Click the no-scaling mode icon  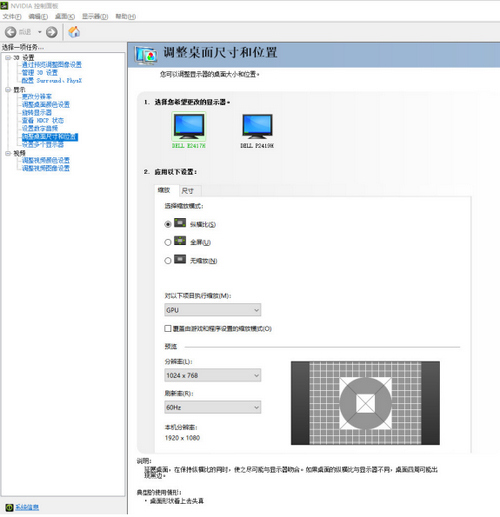[x=180, y=259]
